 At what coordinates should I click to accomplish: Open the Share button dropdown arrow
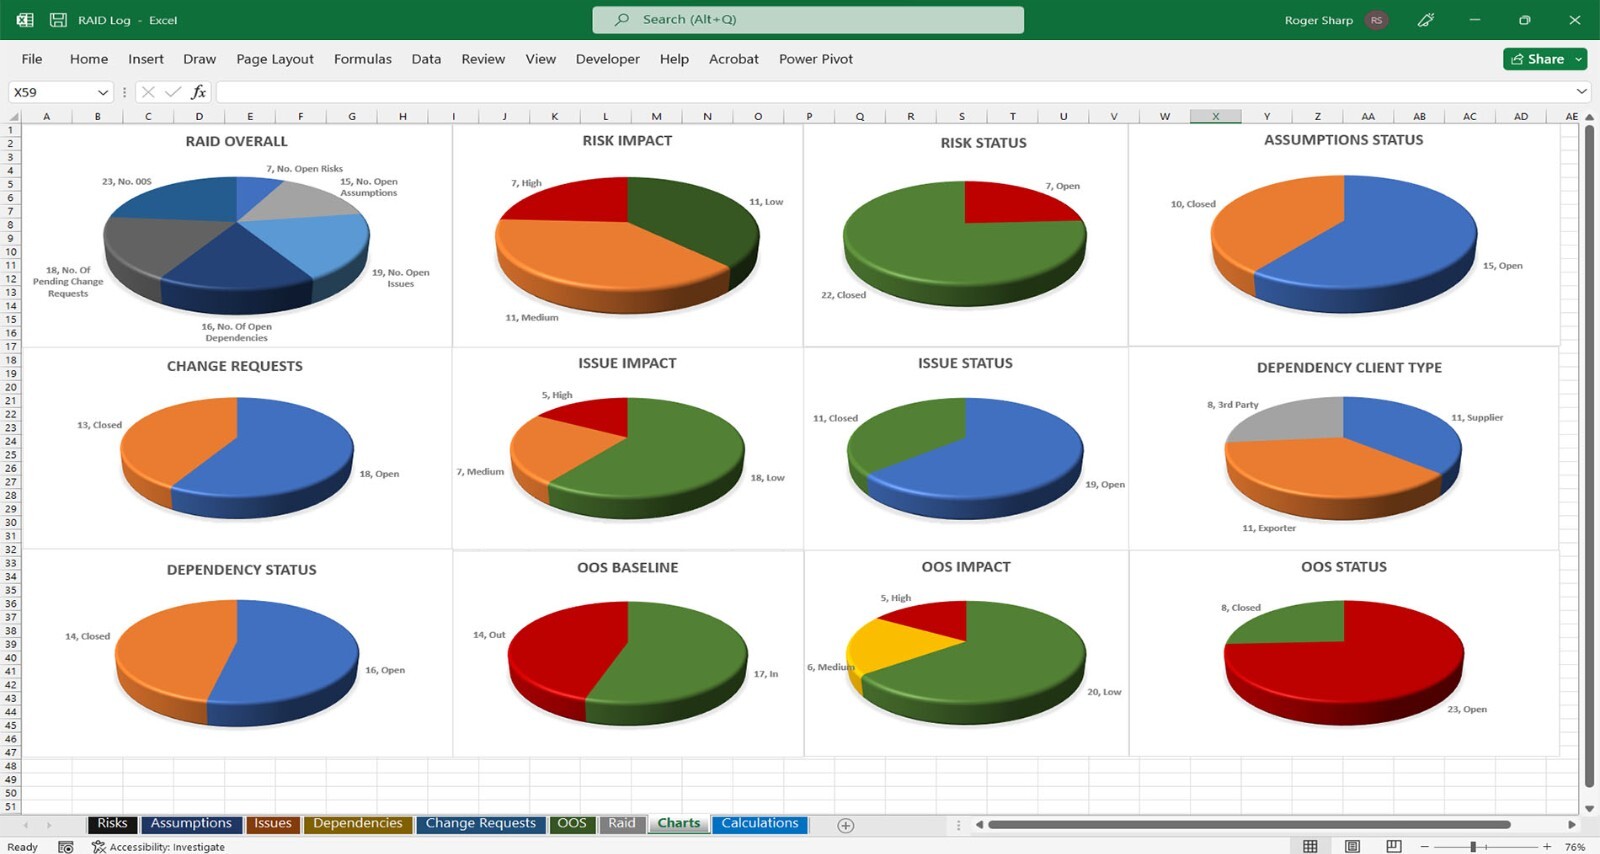click(1579, 59)
